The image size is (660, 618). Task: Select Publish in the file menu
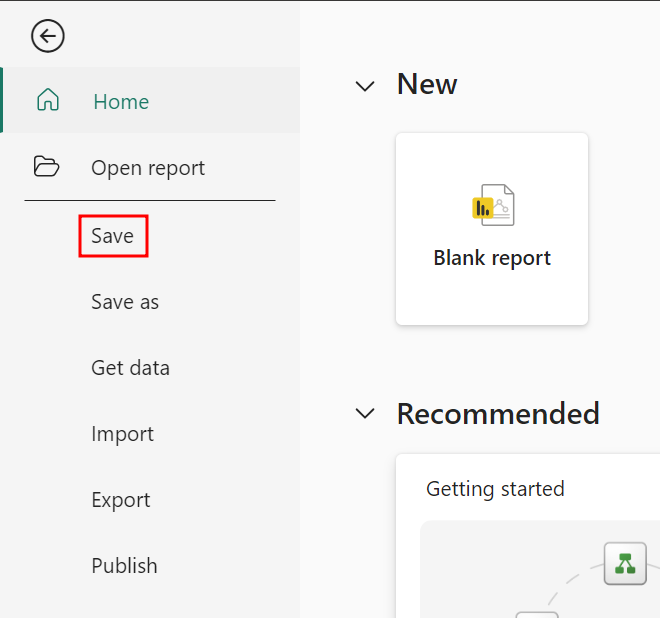[x=125, y=566]
